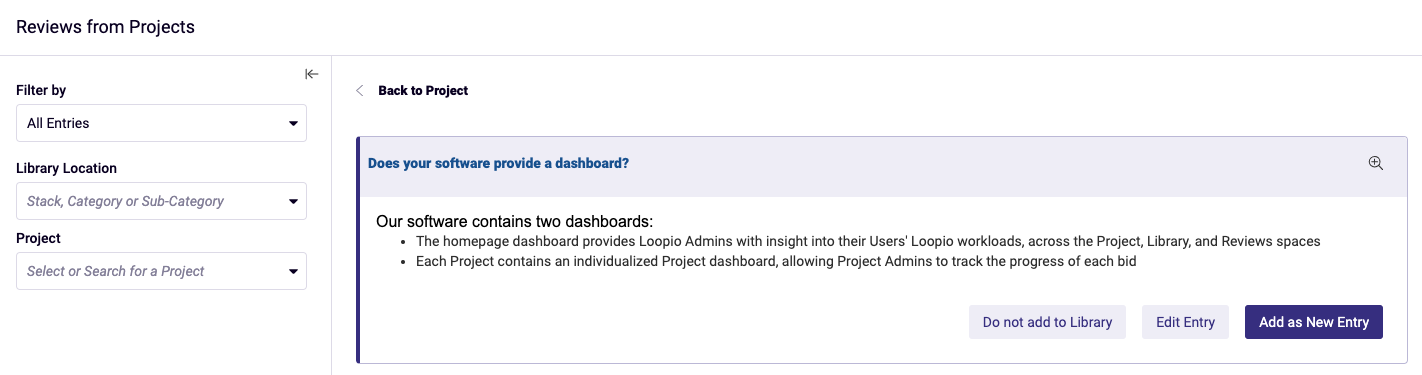Choose Do not add to Library

pyautogui.click(x=1047, y=322)
